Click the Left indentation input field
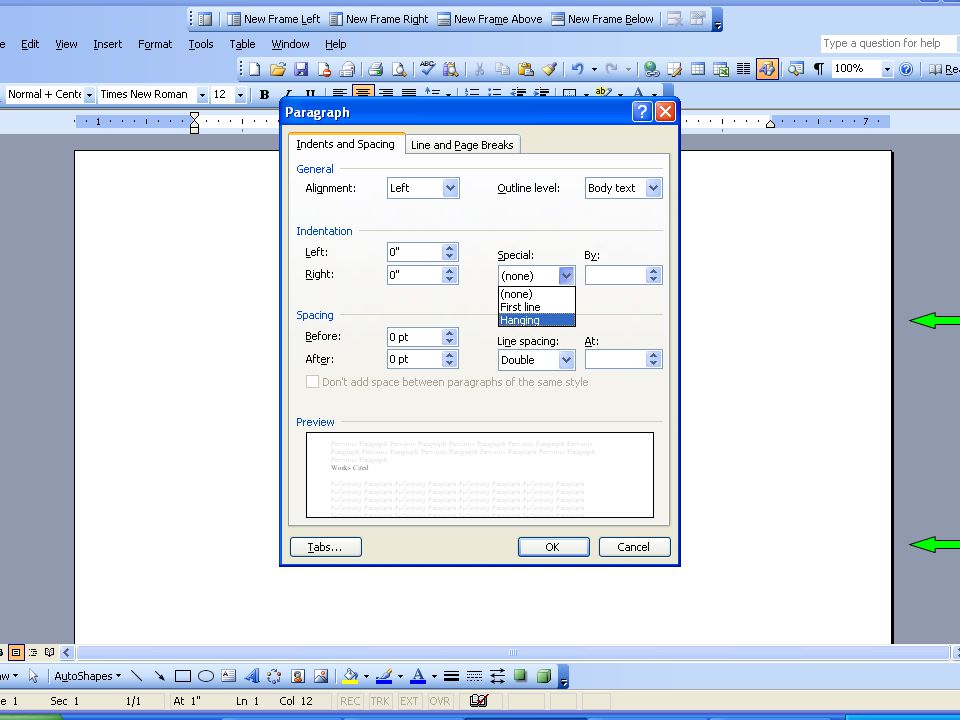This screenshot has width=960, height=720. coord(414,252)
